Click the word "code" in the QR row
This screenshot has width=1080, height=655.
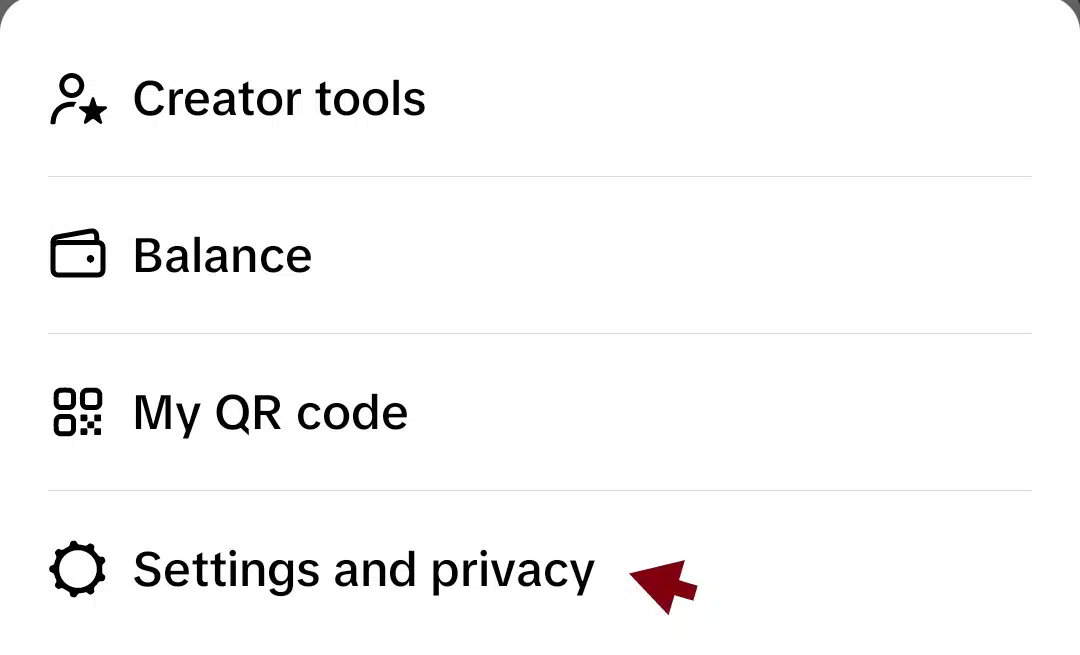(x=352, y=412)
